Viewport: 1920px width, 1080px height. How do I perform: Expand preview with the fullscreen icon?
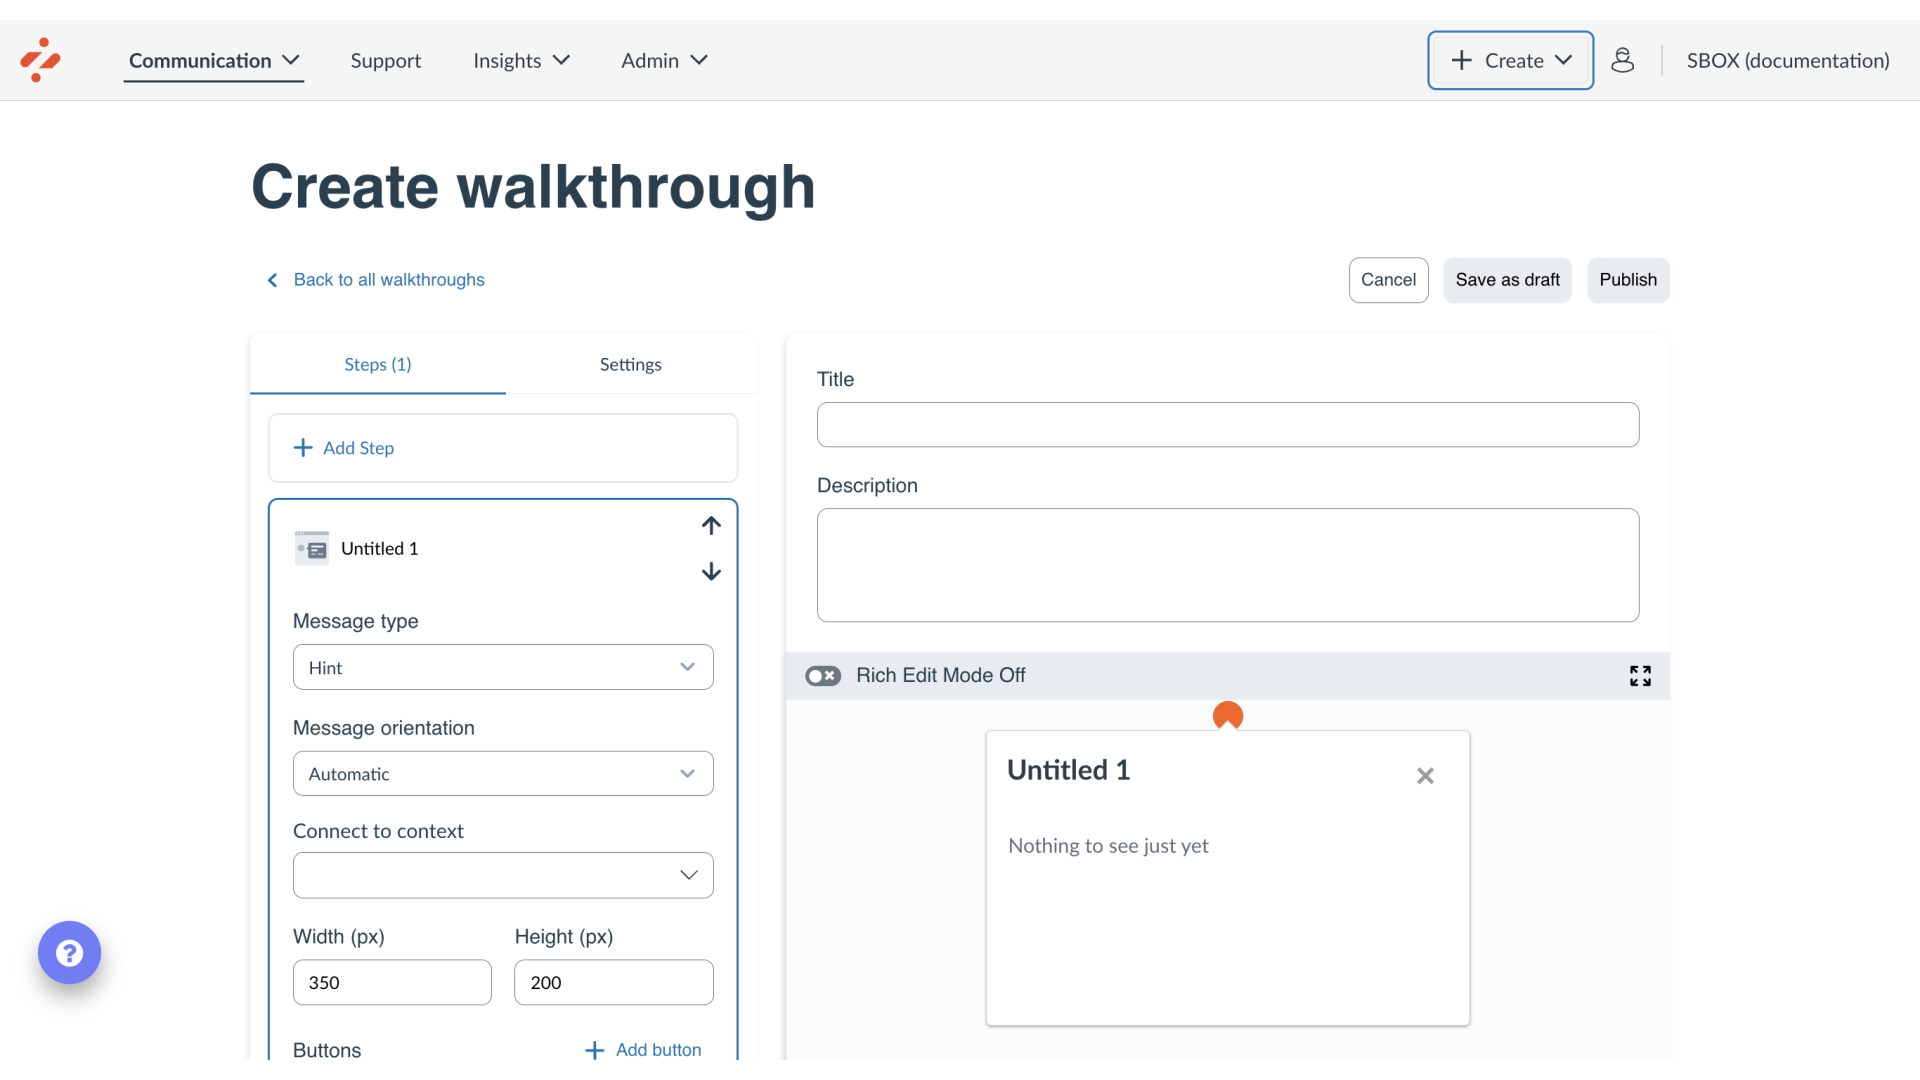pyautogui.click(x=1640, y=676)
